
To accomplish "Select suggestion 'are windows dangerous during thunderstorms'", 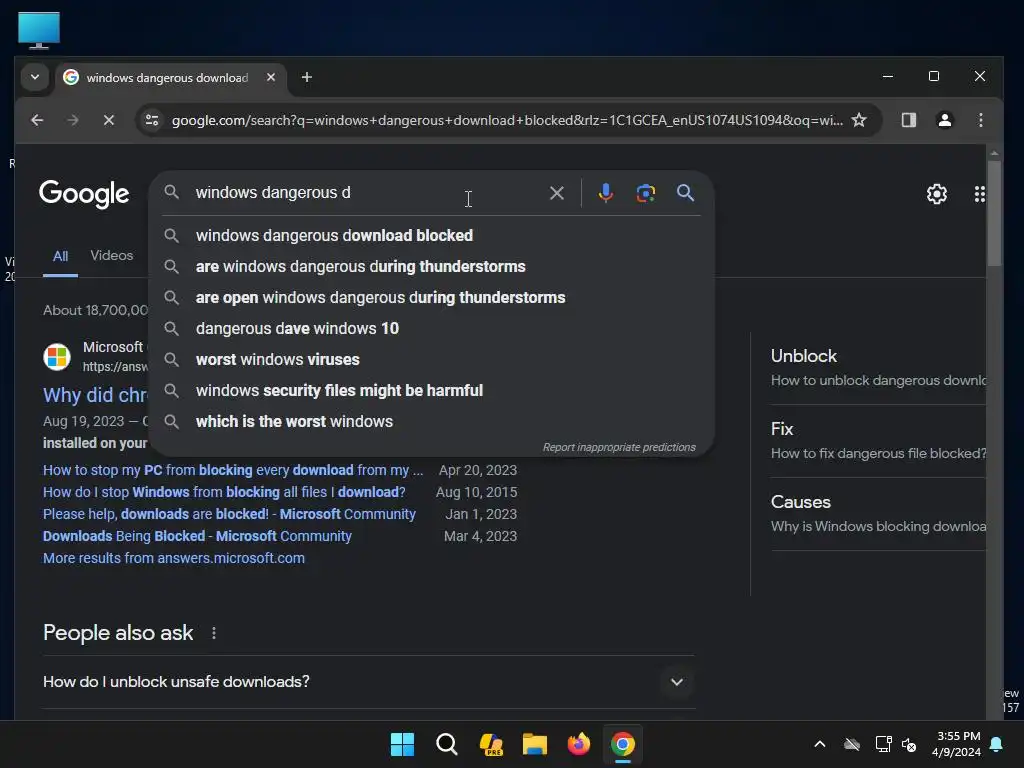I will tap(431, 266).
